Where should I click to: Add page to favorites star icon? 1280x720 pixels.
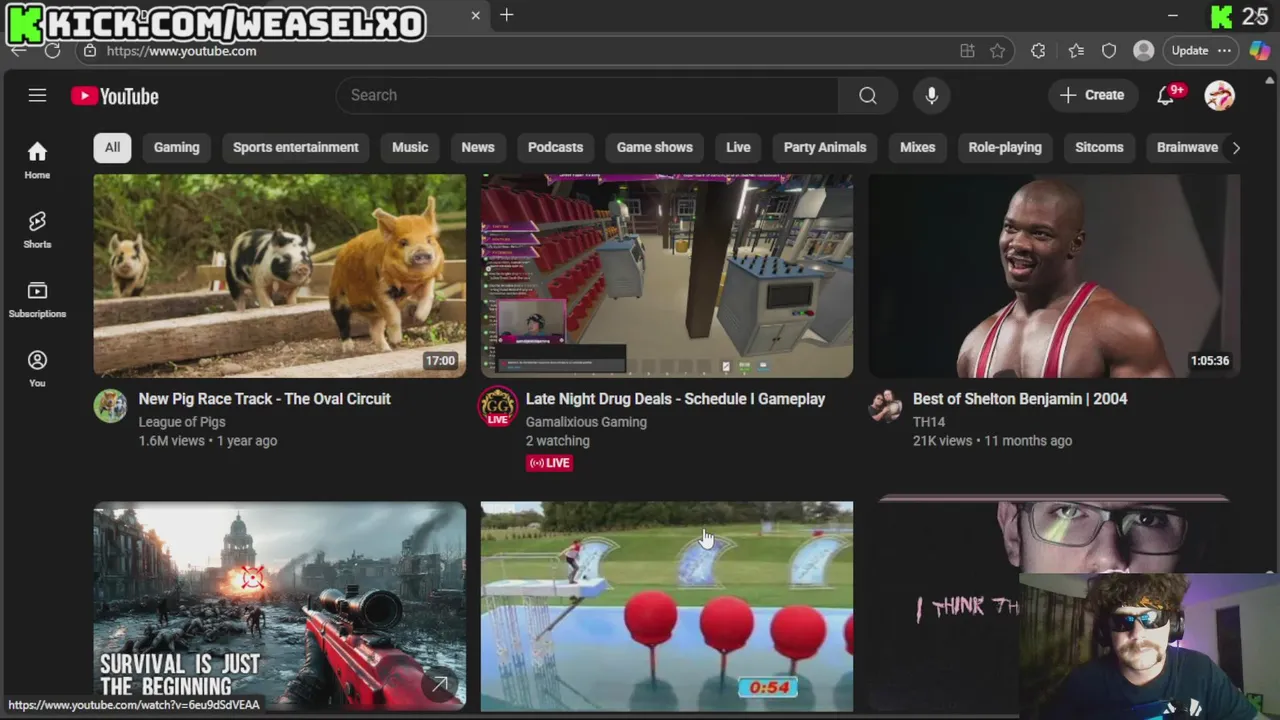click(x=997, y=51)
